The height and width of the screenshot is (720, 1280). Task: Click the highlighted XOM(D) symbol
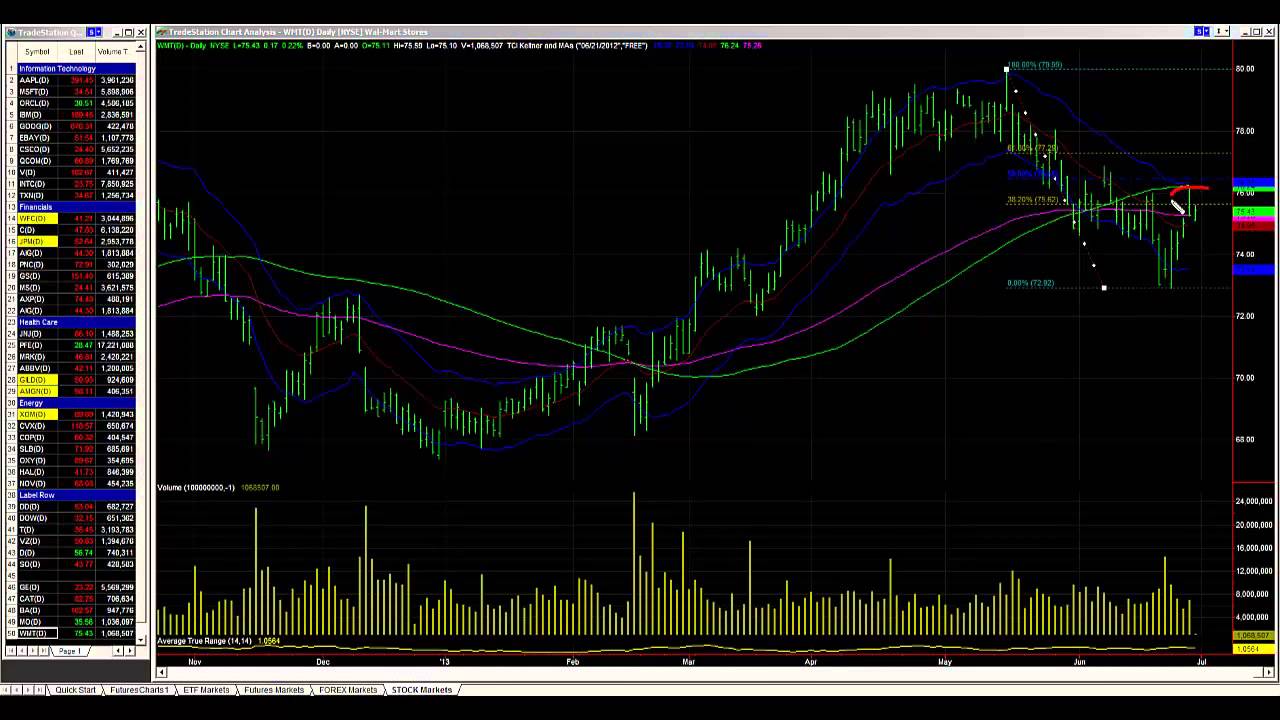coord(37,414)
